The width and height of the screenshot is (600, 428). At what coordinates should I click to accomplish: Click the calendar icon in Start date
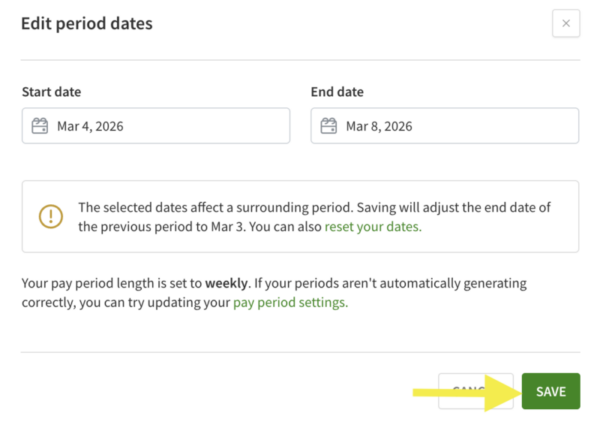click(x=40, y=126)
